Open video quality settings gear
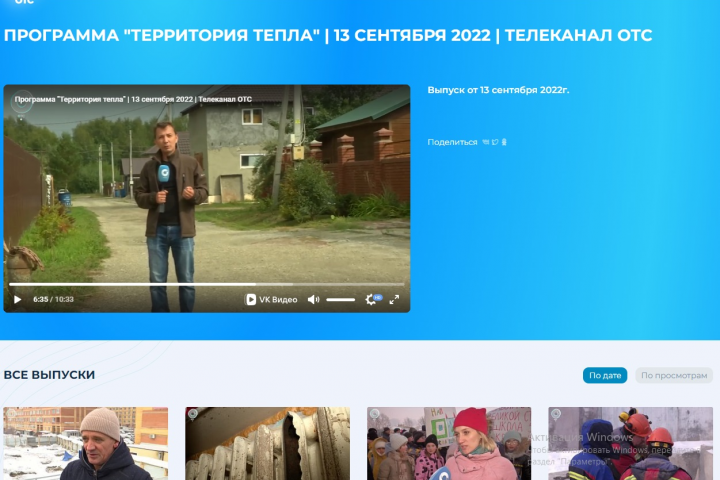Image resolution: width=720 pixels, height=480 pixels. [371, 299]
